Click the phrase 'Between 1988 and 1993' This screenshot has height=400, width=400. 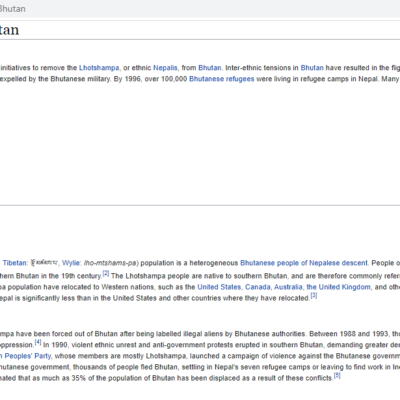(350, 334)
